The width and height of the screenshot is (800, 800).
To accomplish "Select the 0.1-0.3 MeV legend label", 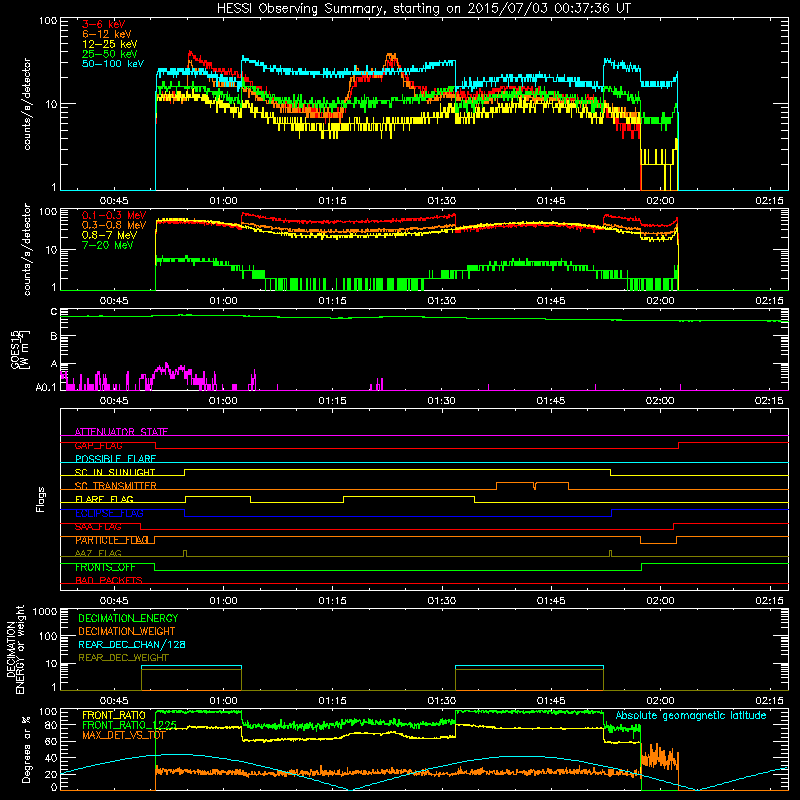I will [x=114, y=215].
